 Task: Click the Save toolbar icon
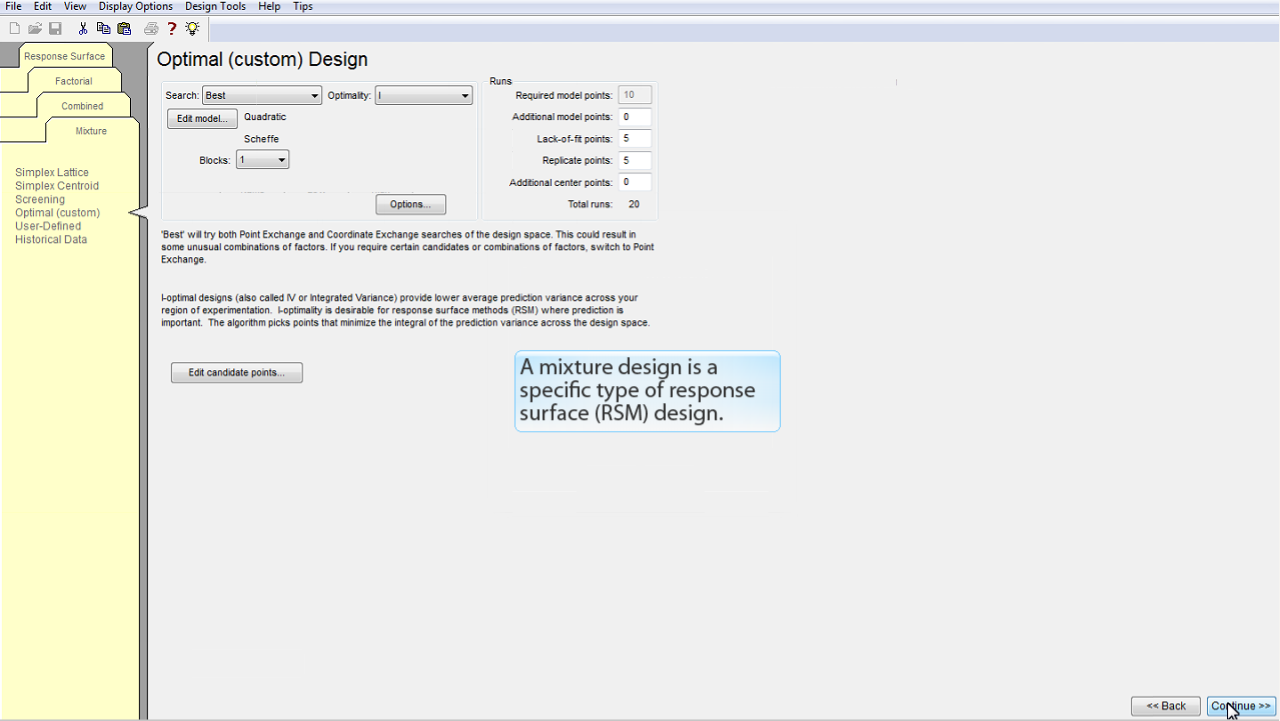(56, 29)
